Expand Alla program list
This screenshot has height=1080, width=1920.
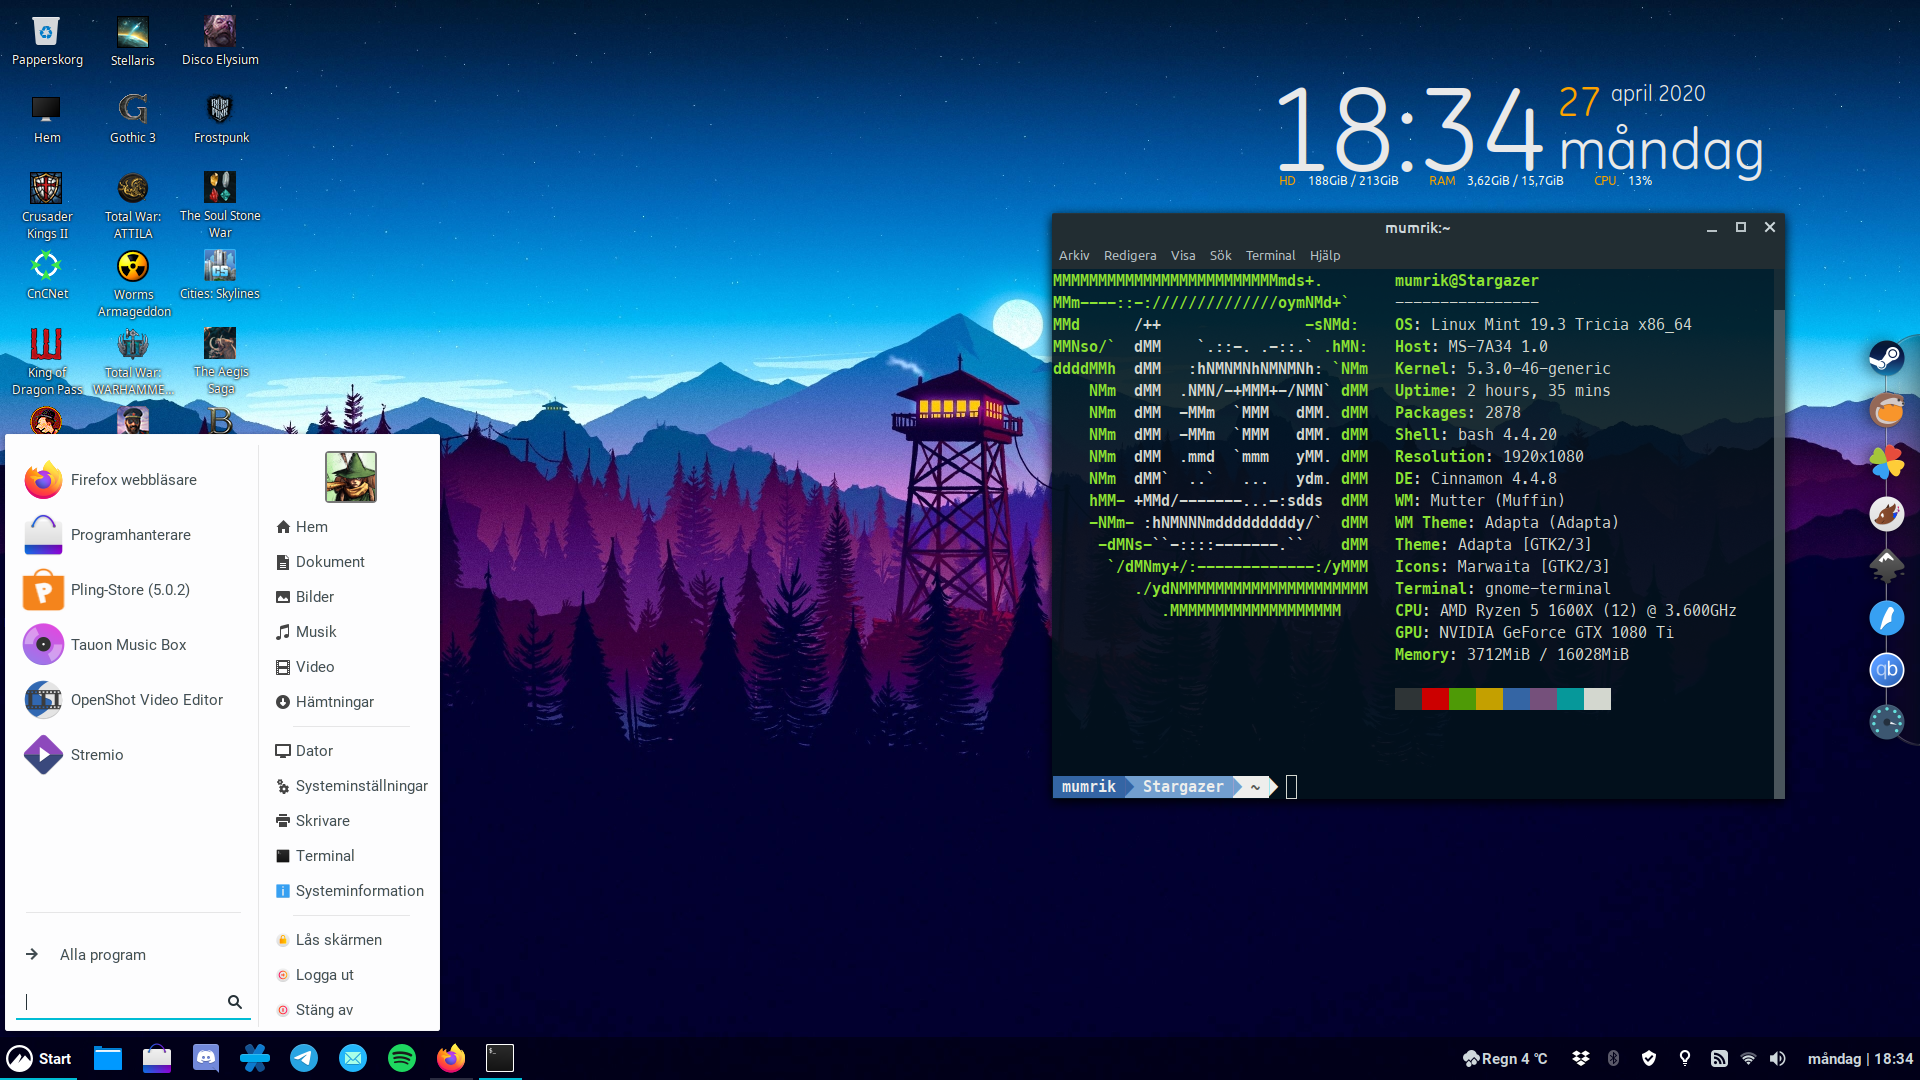102,955
